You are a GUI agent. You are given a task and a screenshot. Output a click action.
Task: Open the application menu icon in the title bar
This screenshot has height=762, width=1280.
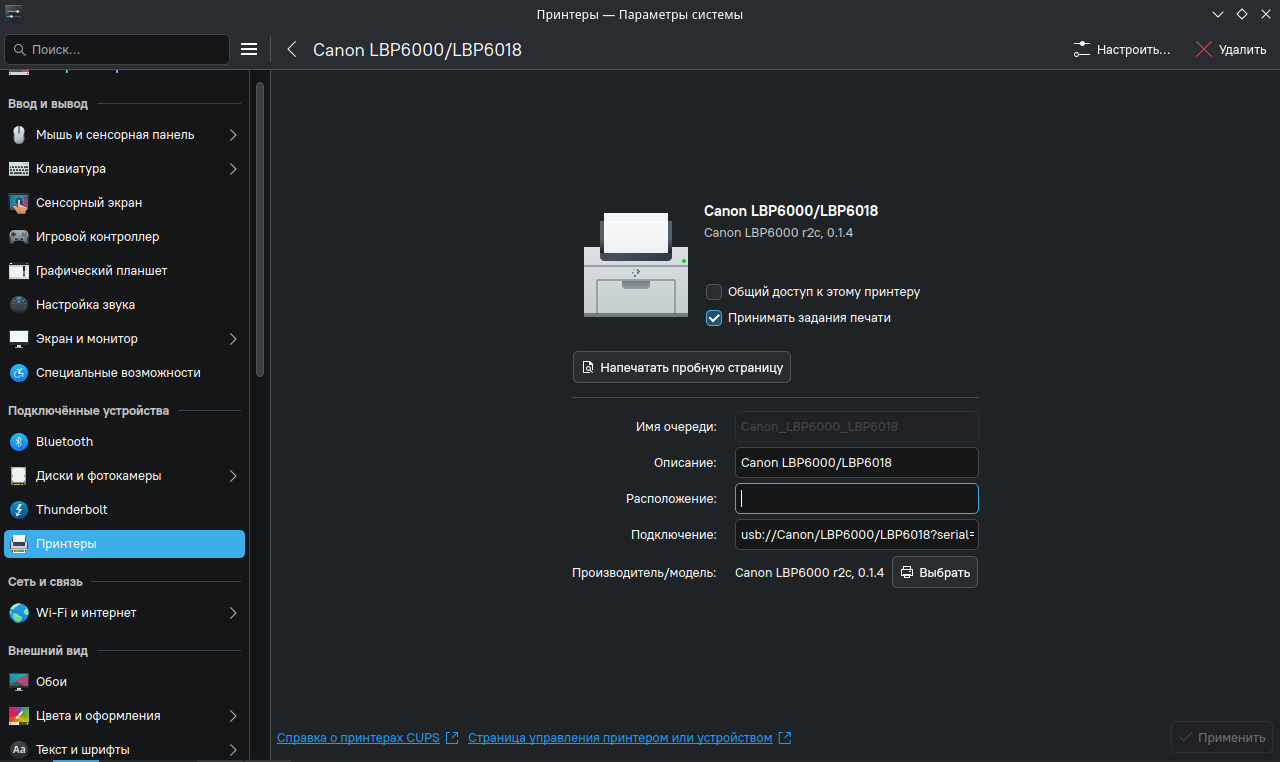[14, 14]
